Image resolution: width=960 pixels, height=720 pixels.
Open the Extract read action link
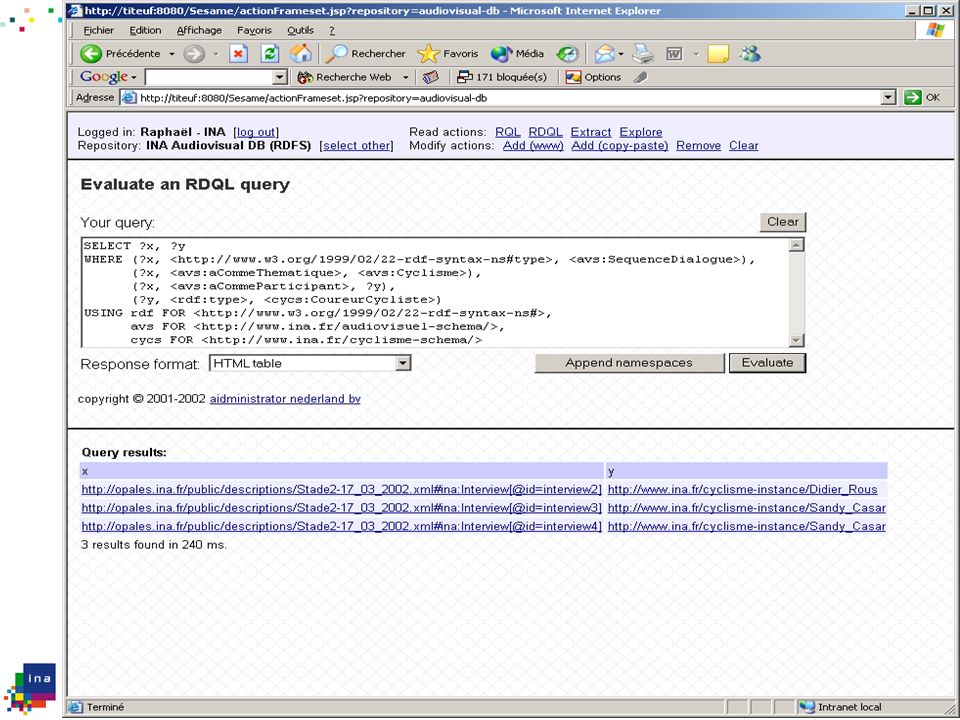pos(591,132)
